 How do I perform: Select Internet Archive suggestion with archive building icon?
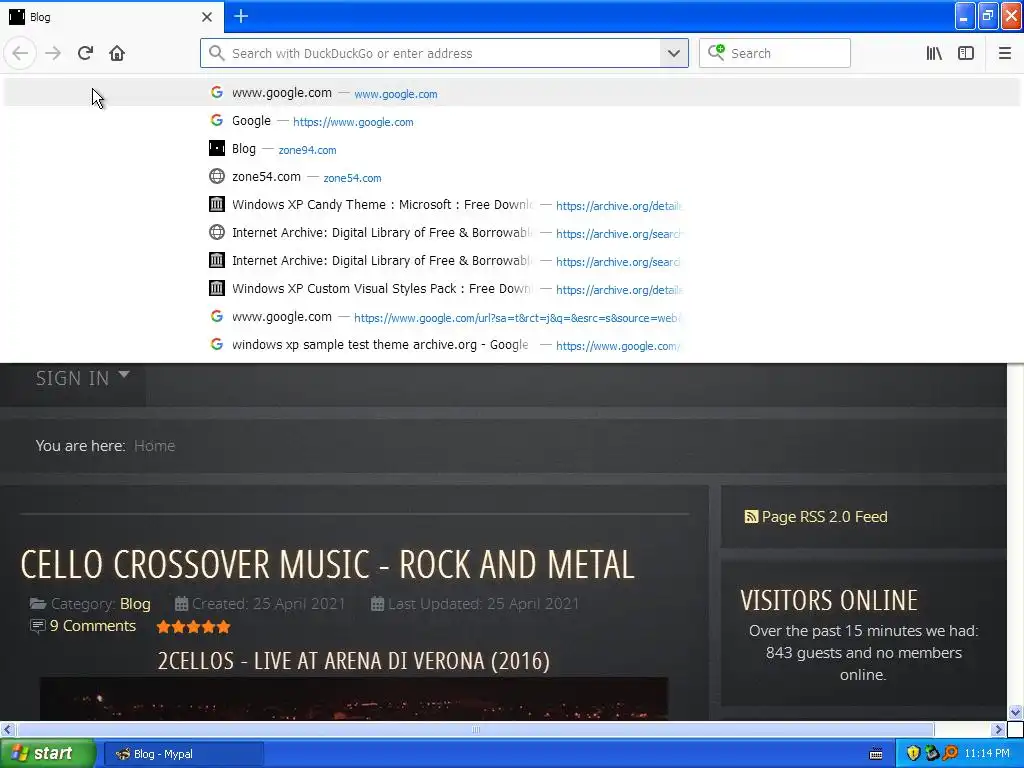(x=512, y=261)
